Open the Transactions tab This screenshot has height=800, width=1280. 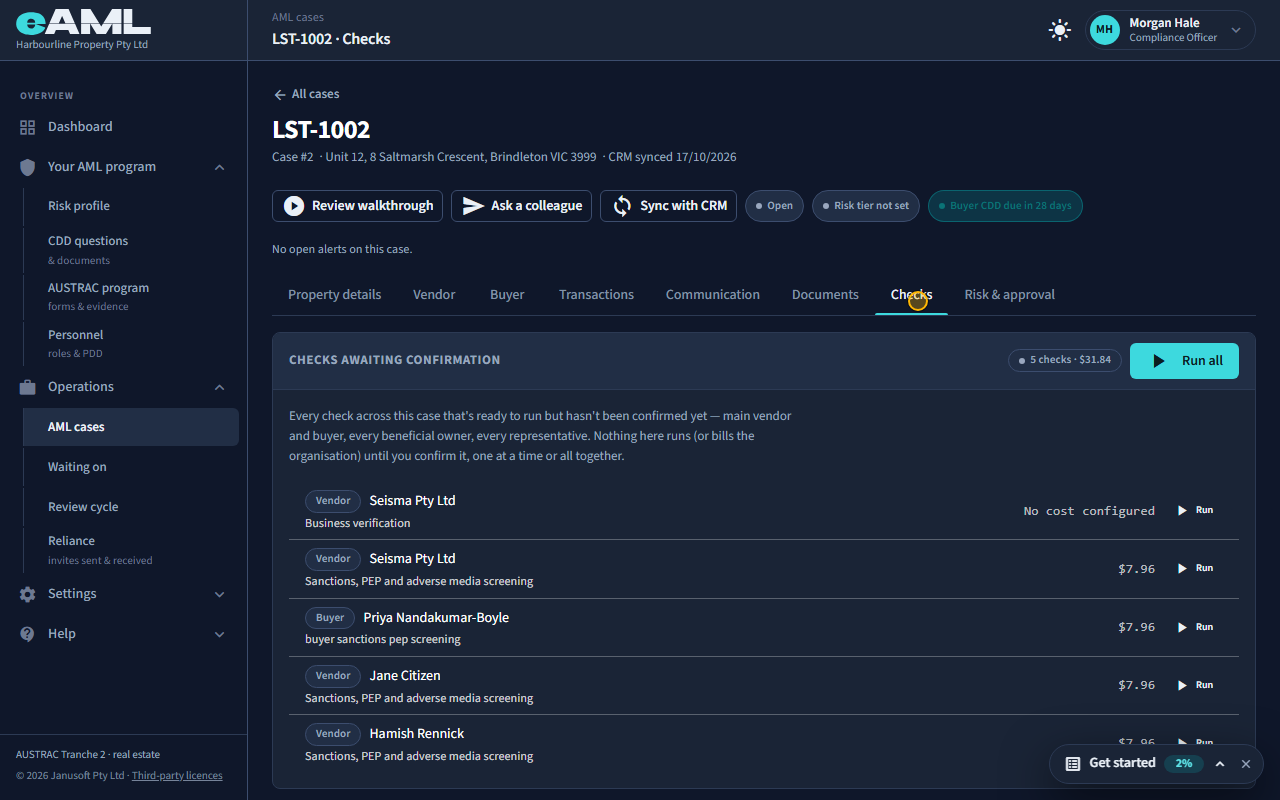click(x=596, y=295)
